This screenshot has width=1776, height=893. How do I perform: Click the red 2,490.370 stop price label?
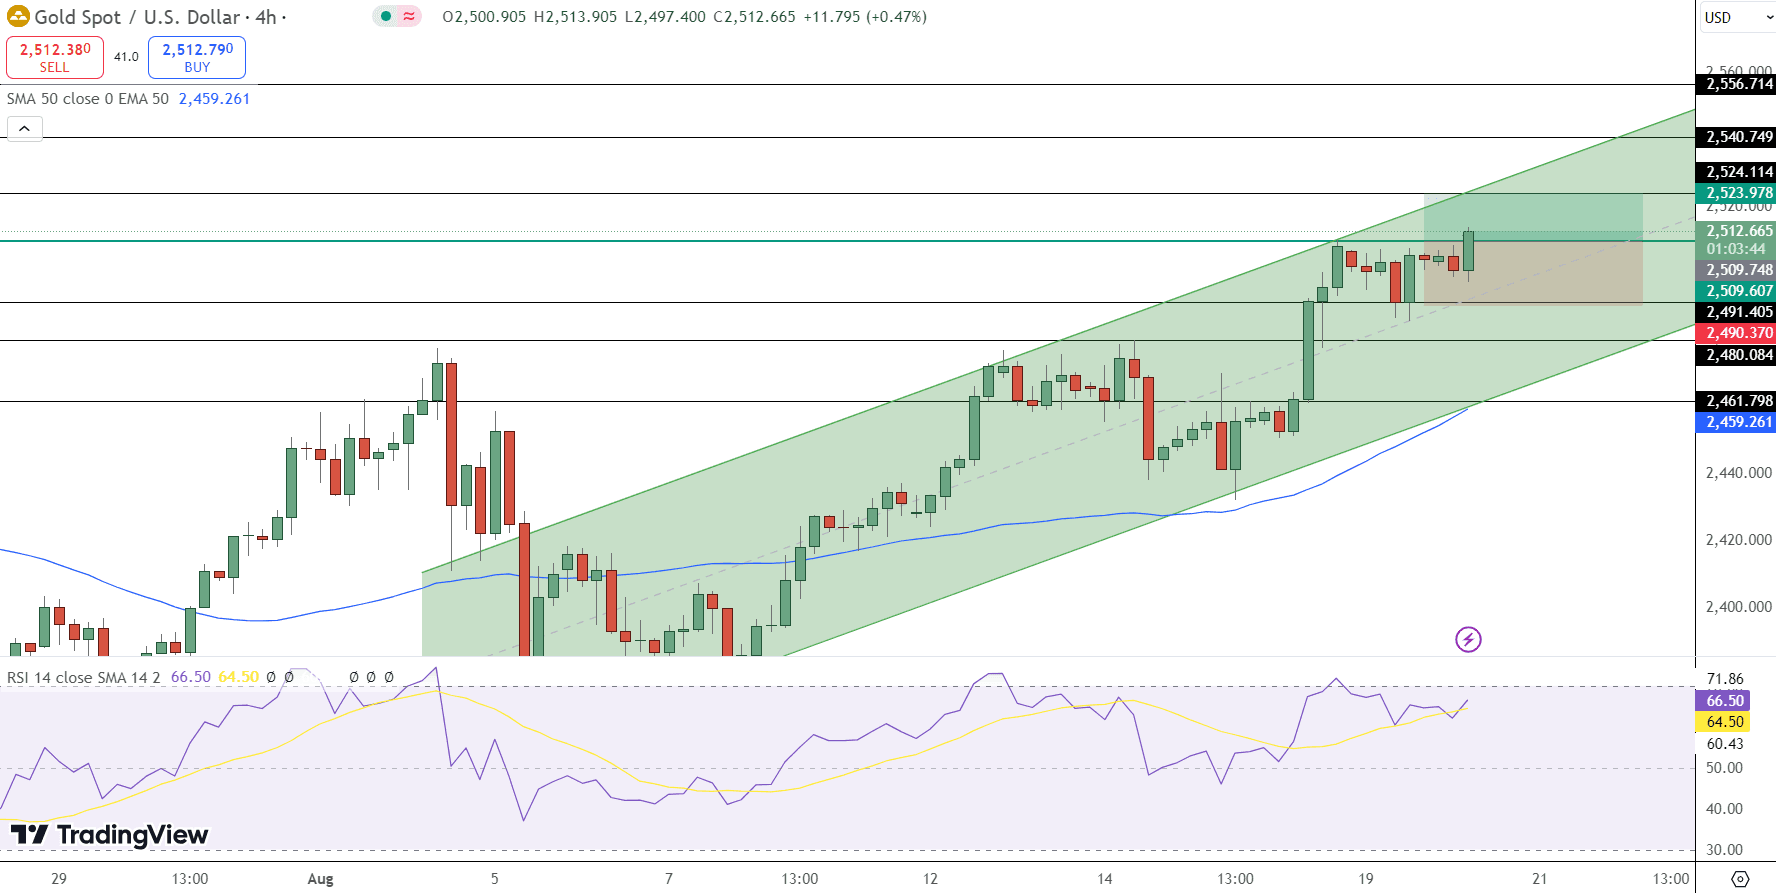click(1738, 333)
